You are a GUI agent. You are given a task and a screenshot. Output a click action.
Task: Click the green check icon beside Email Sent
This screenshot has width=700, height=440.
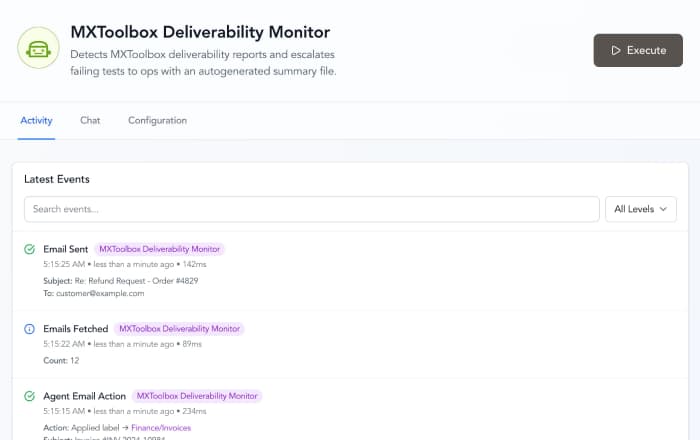pos(30,249)
